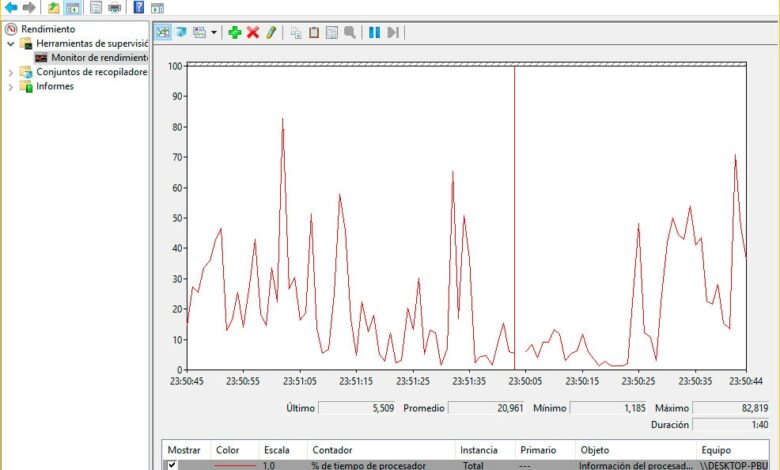Click the Duración value field 1:40
780x470 pixels.
731,425
